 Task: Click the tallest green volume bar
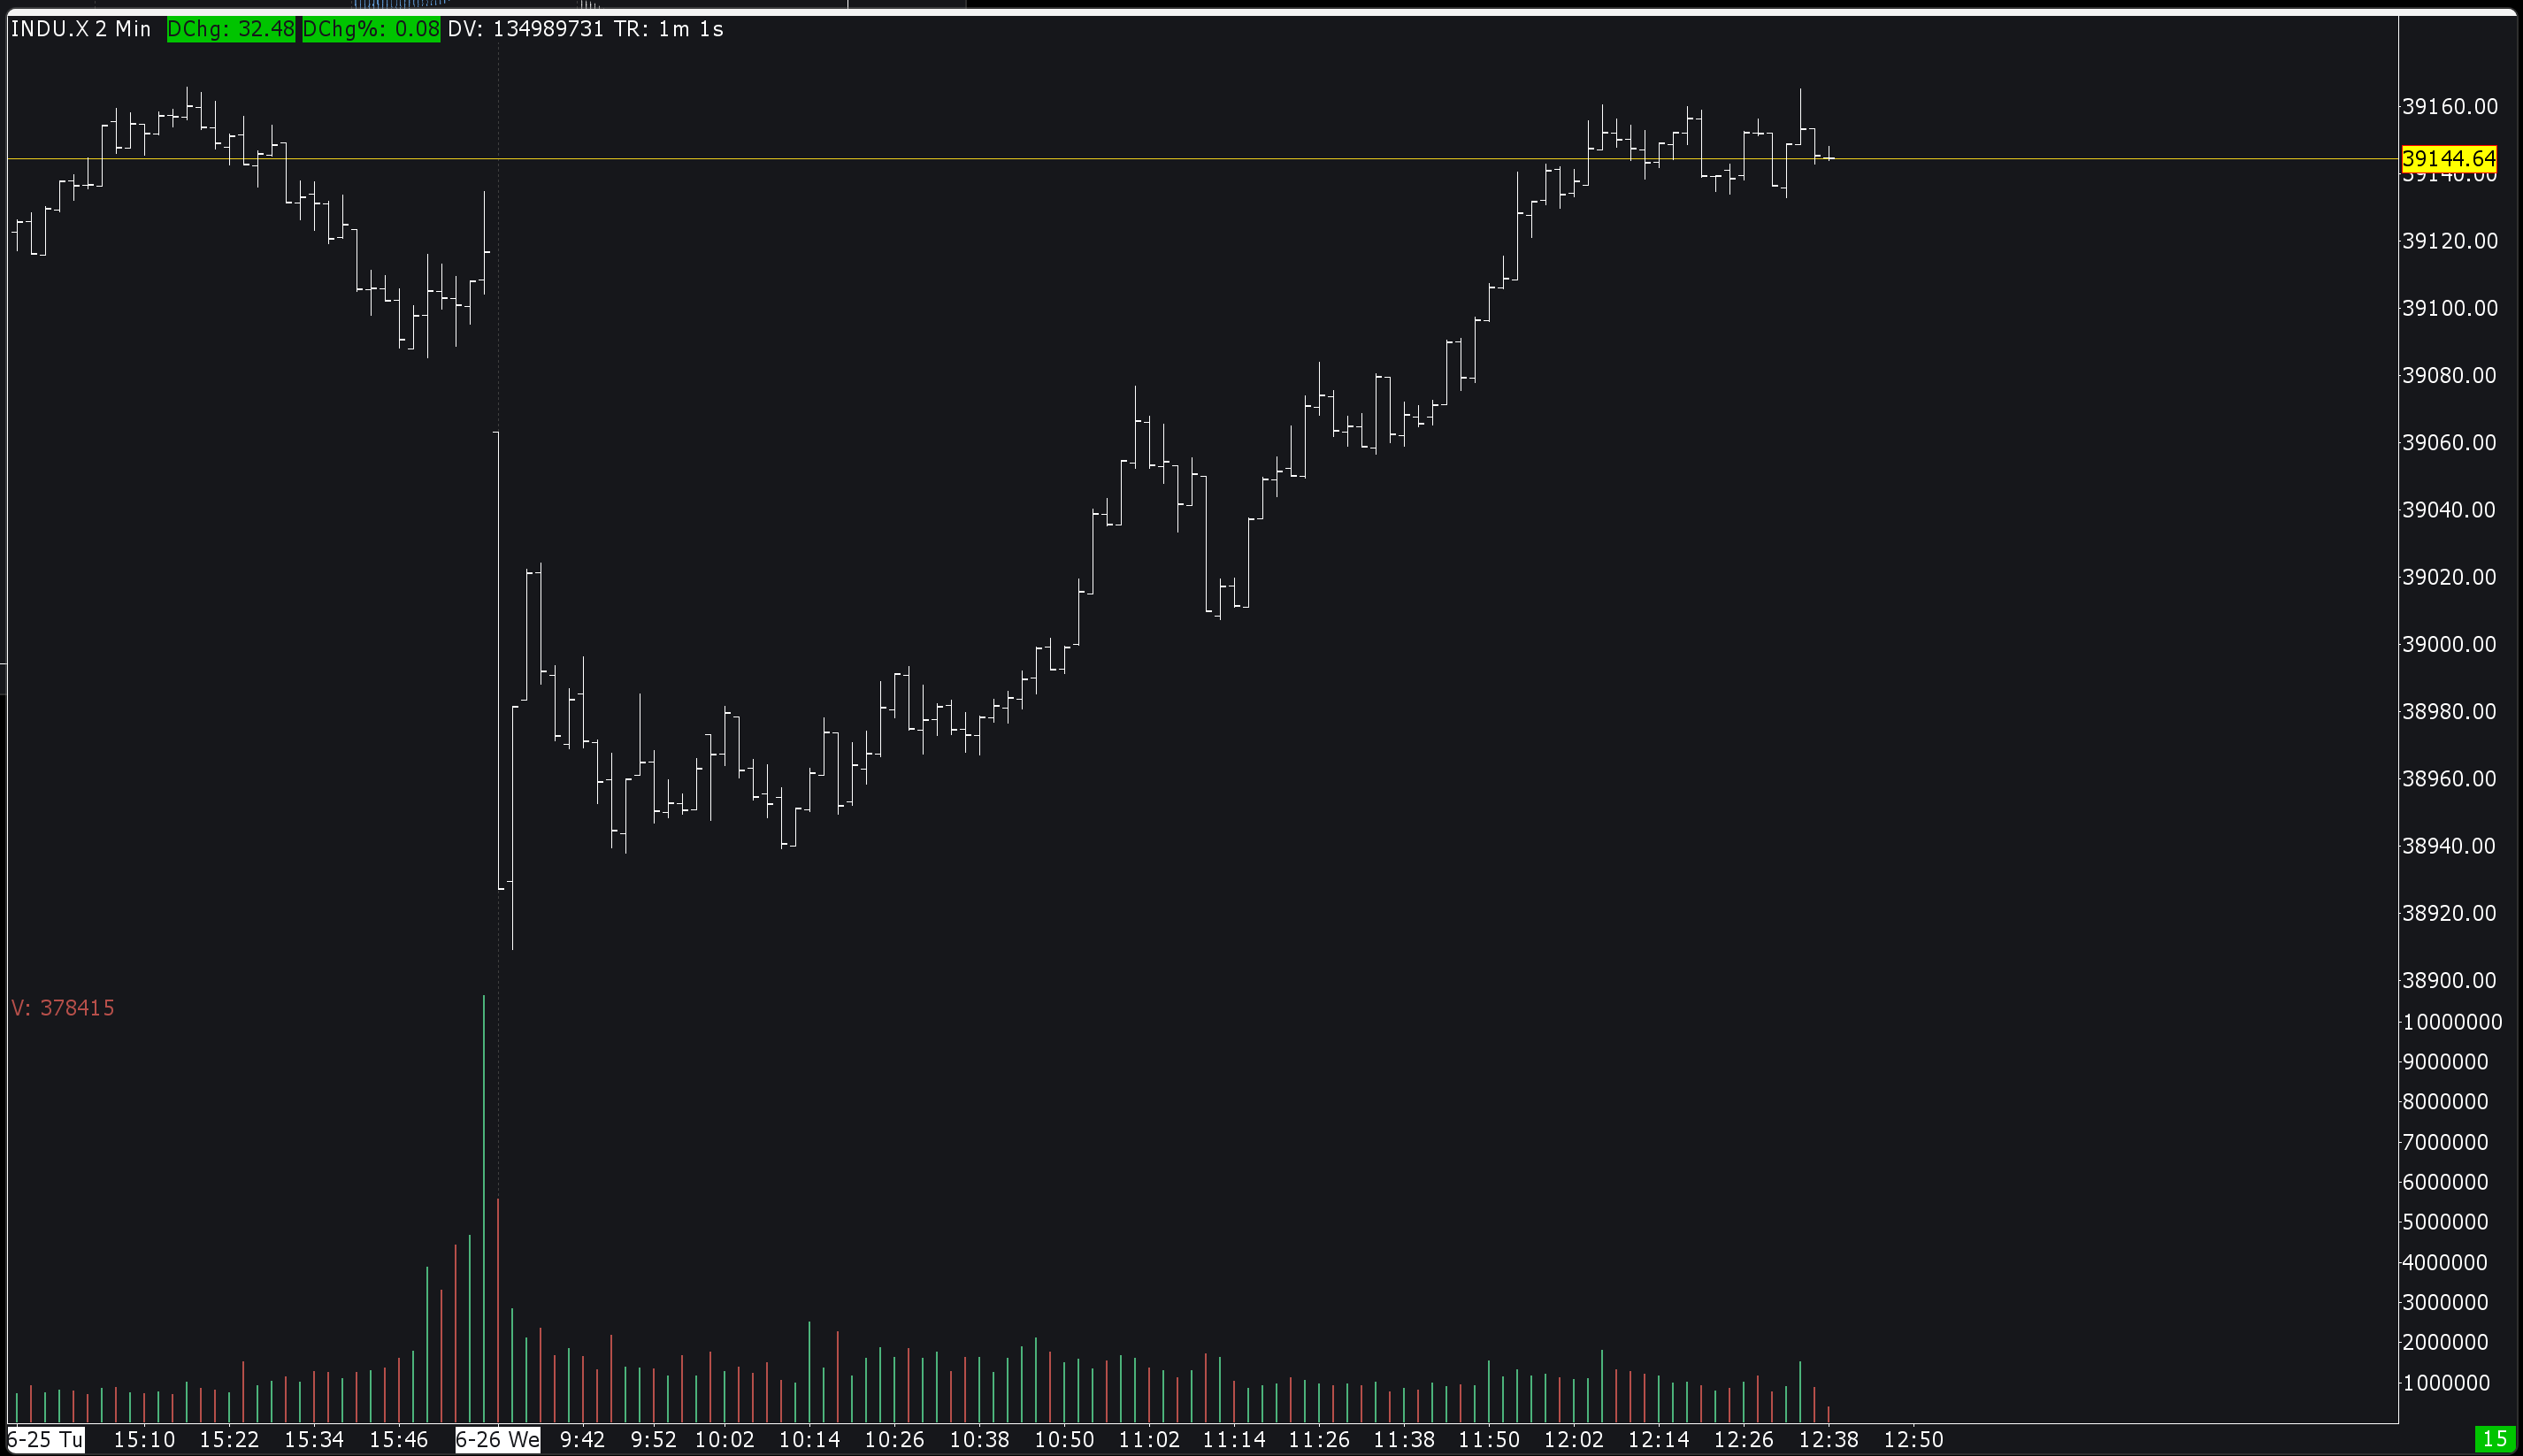point(484,1200)
